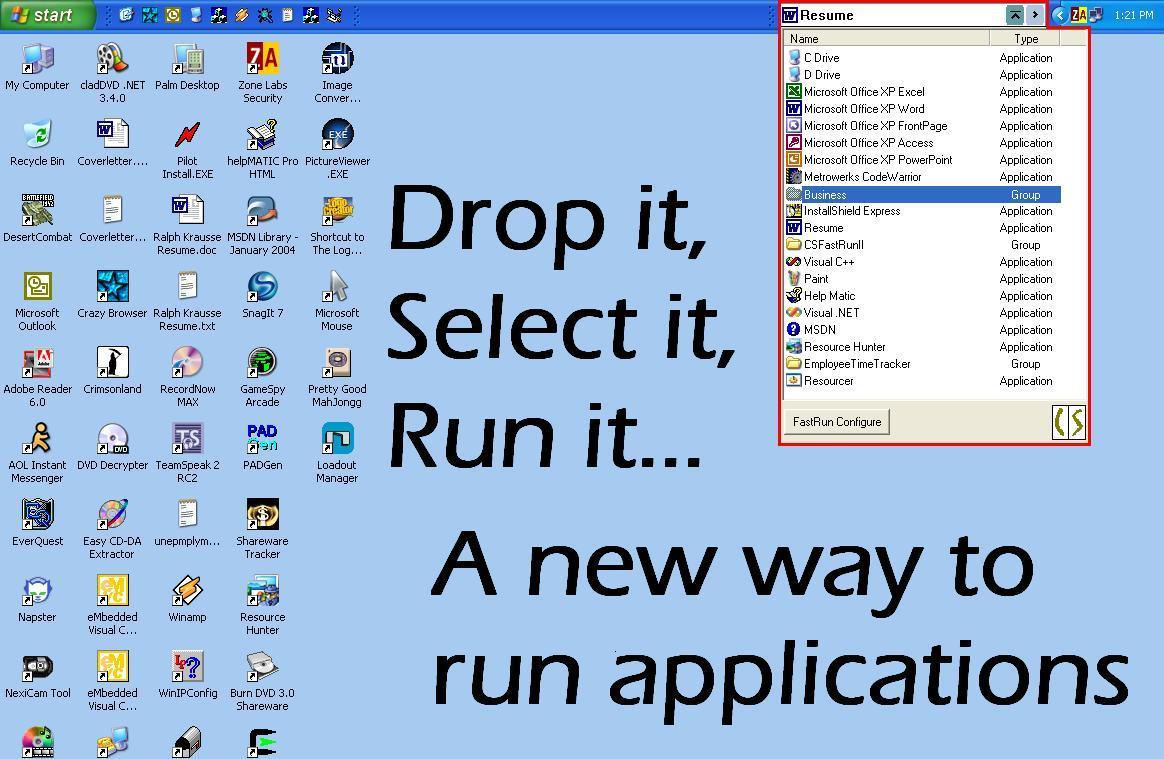Select Metrowerks CodeWarrior in list
1164x759 pixels.
[x=923, y=177]
